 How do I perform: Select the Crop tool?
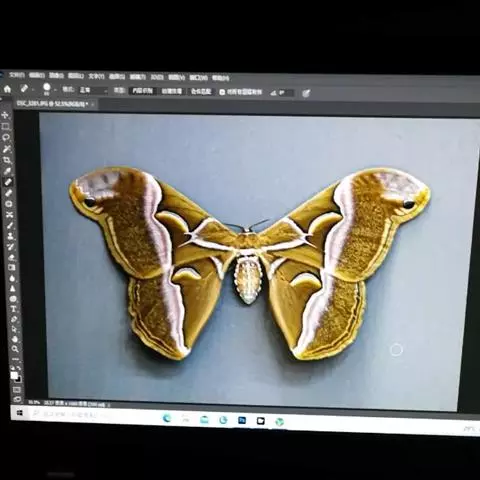pyautogui.click(x=7, y=160)
